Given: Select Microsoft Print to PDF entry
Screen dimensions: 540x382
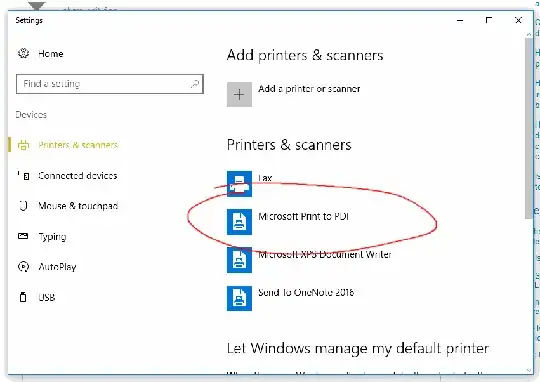Looking at the screenshot, I should point(303,216).
